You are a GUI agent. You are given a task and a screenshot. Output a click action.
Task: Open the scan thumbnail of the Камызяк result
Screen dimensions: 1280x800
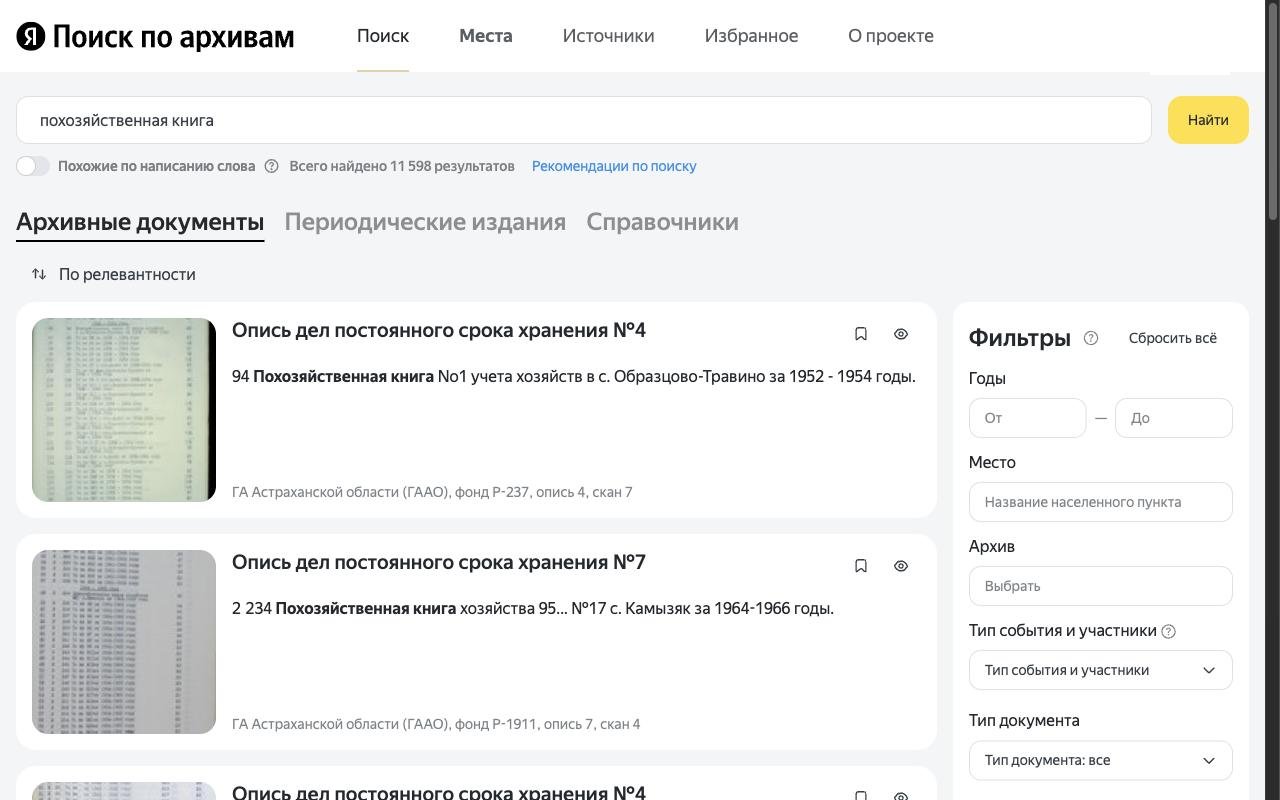tap(124, 642)
